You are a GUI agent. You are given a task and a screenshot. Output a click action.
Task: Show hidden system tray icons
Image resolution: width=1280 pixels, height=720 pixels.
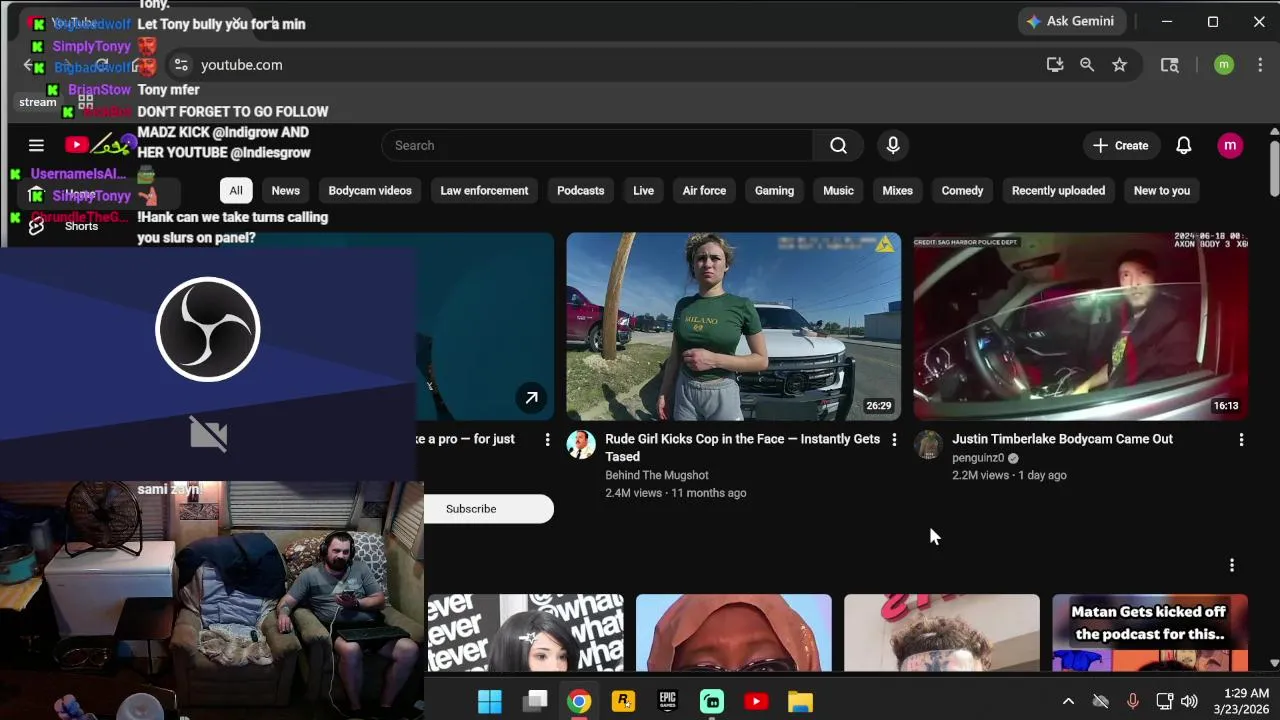click(1068, 702)
